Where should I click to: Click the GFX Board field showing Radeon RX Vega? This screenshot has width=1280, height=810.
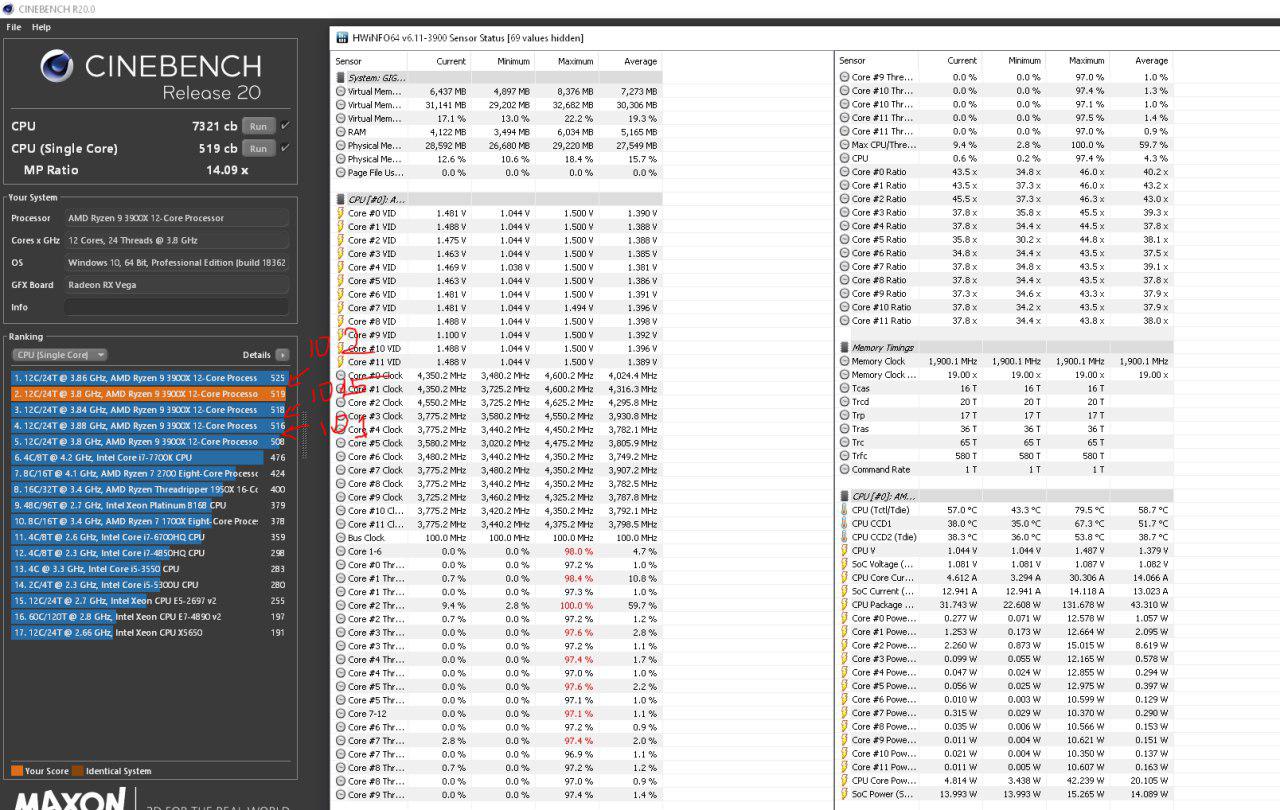176,285
